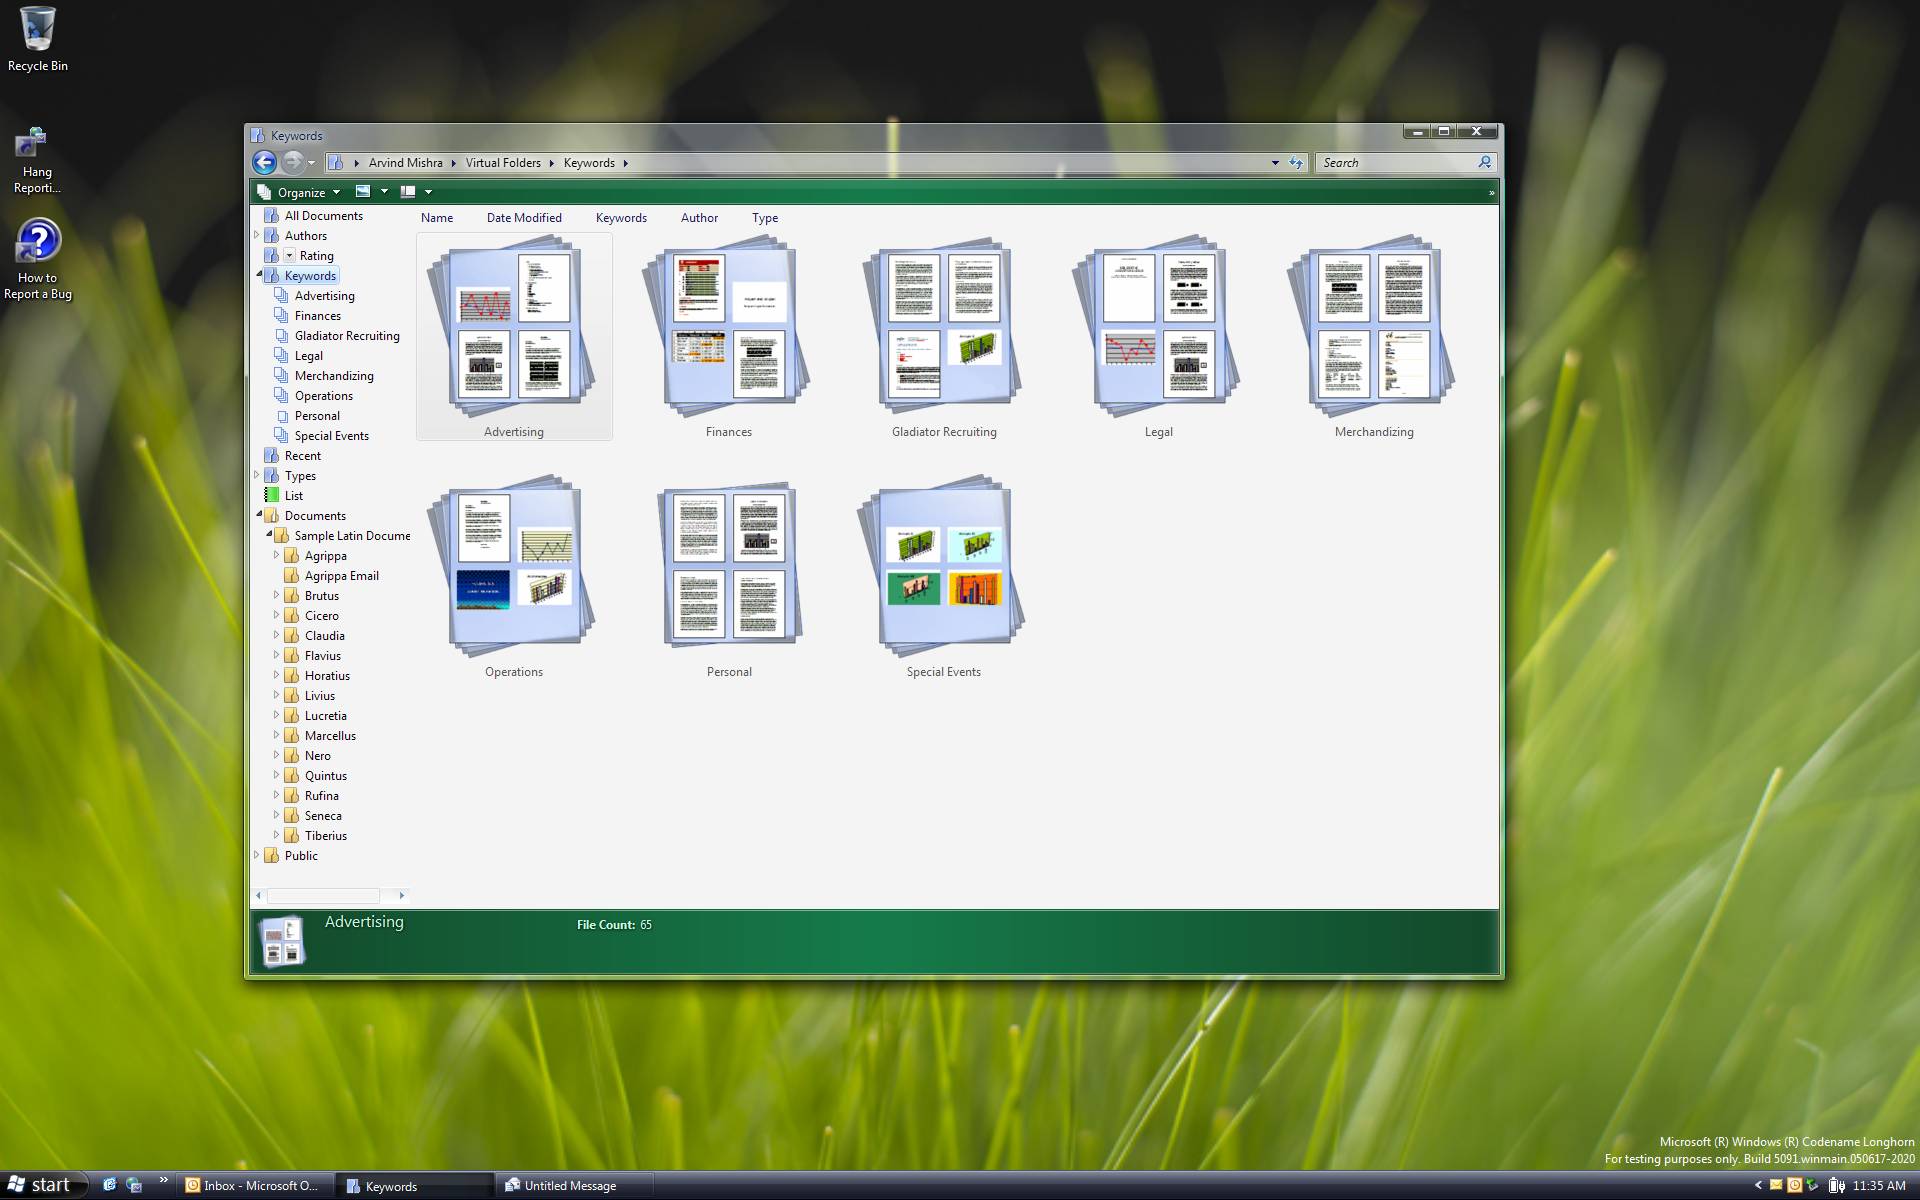Open the Finances stack thumbnail
This screenshot has width=1920, height=1200.
[729, 328]
